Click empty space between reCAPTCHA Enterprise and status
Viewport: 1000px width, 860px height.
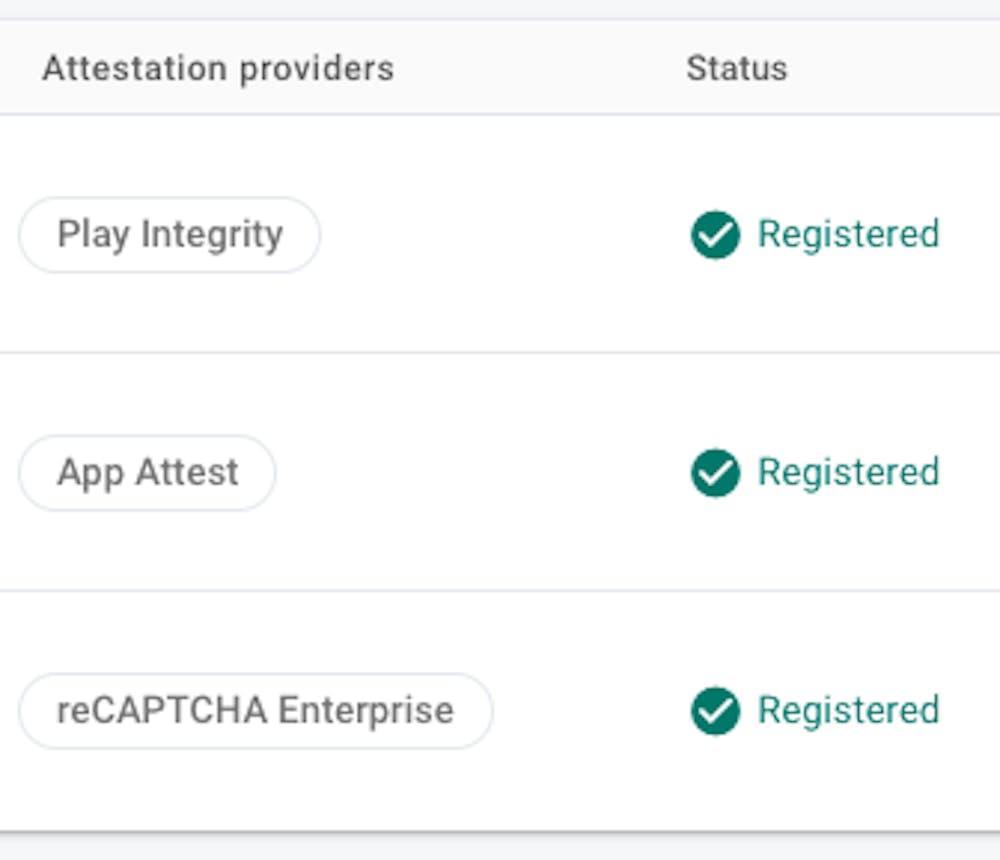pyautogui.click(x=590, y=711)
